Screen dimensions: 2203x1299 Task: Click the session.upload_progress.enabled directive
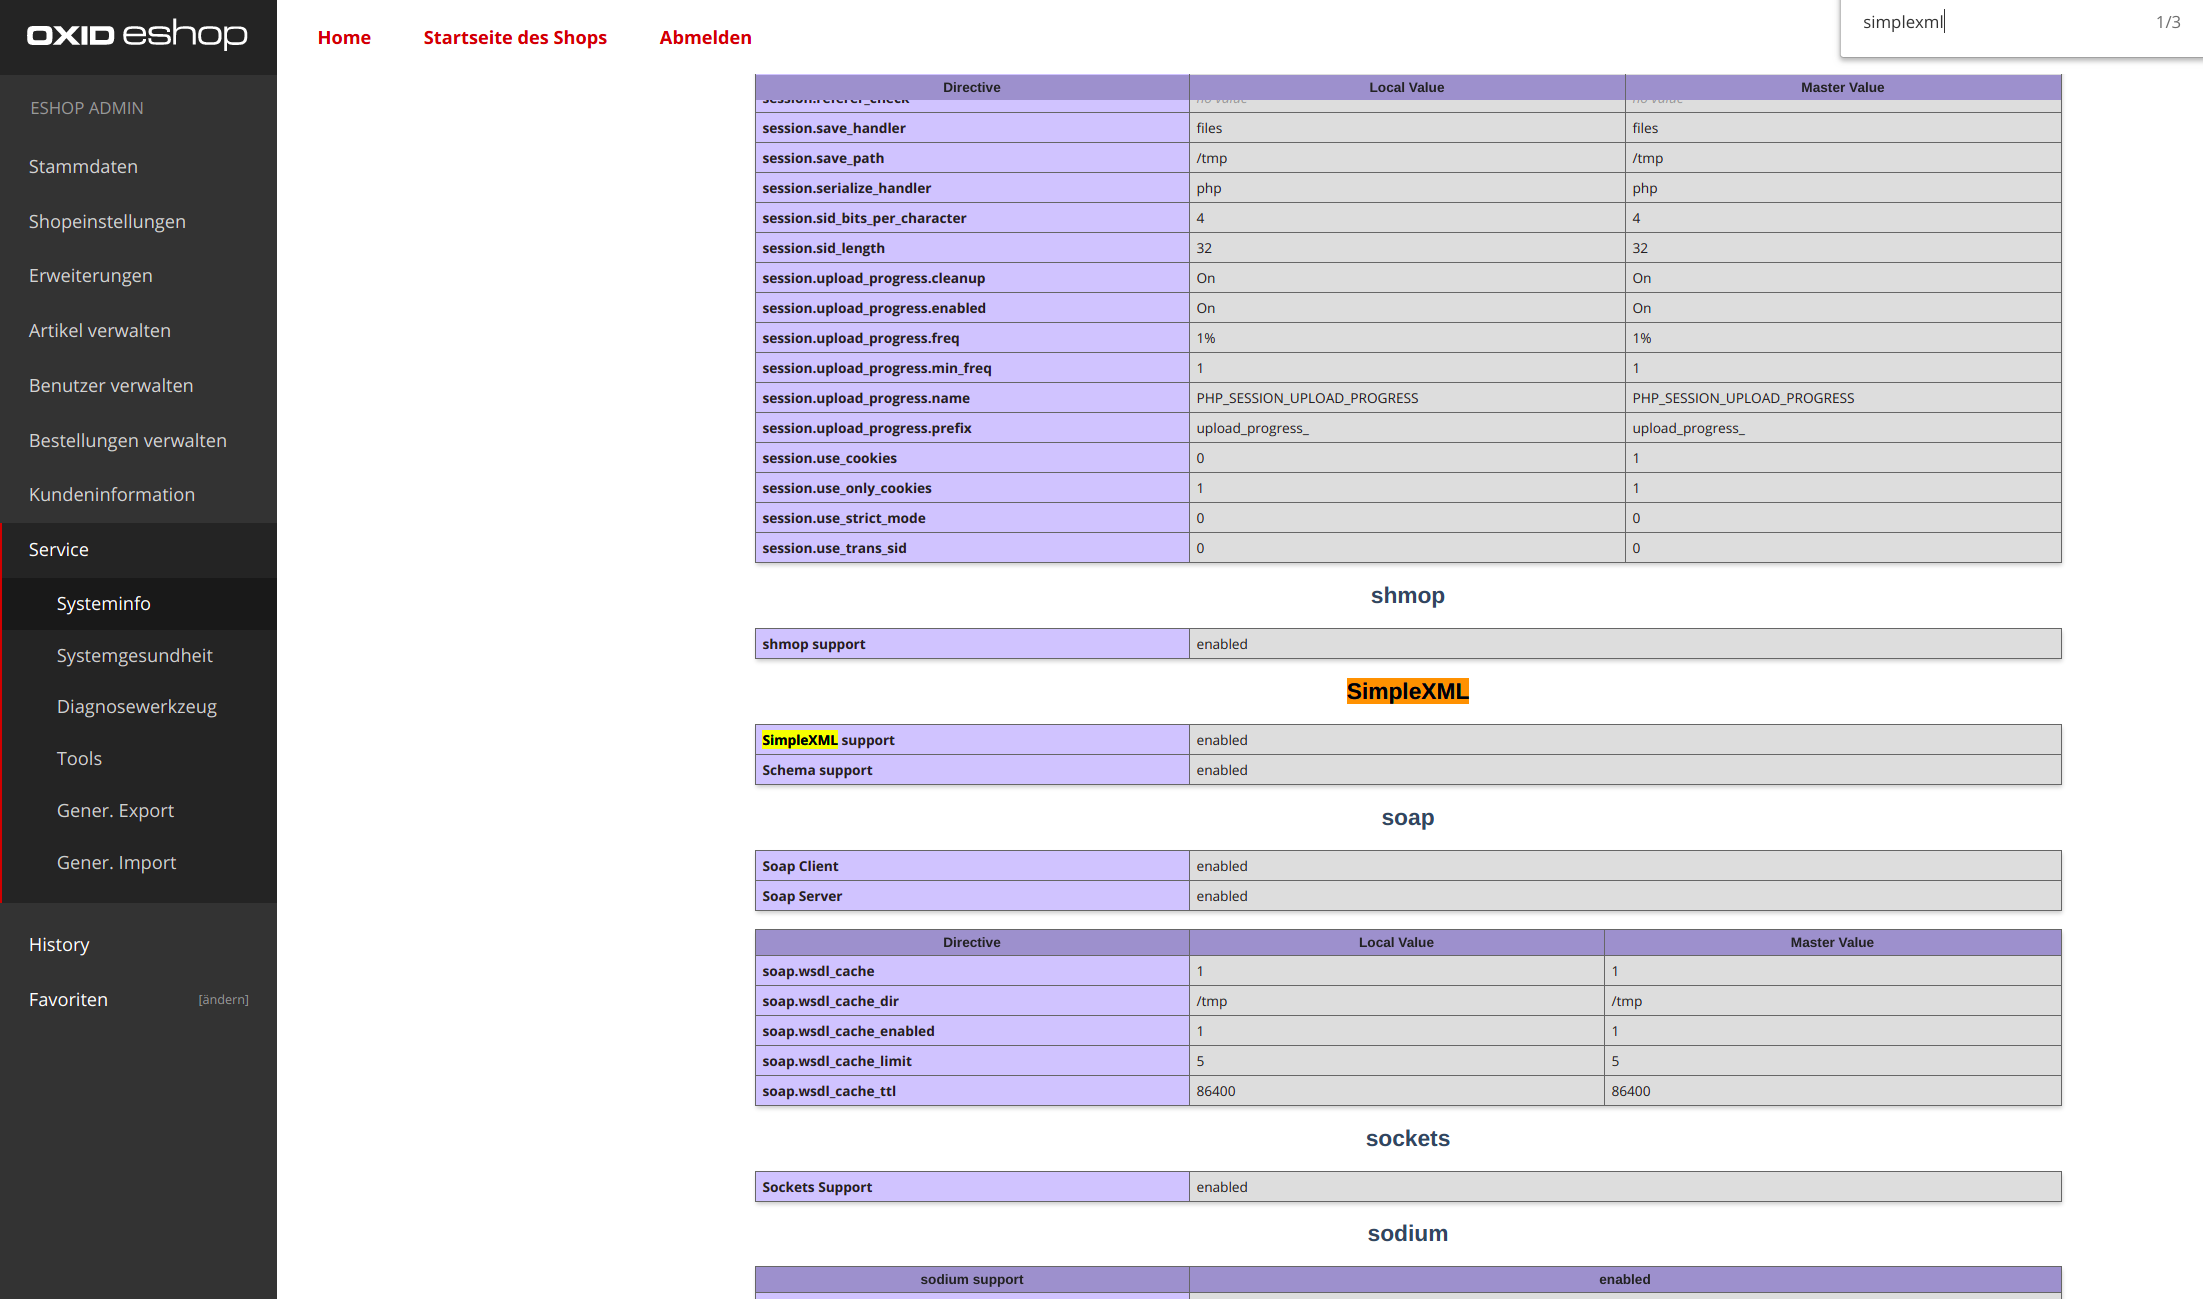point(874,308)
